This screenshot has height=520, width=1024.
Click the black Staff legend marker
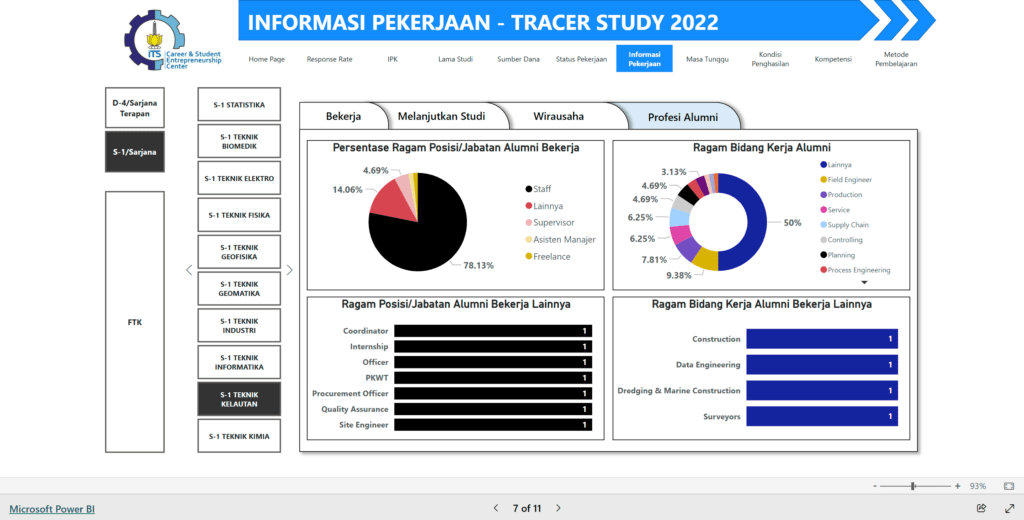point(528,188)
